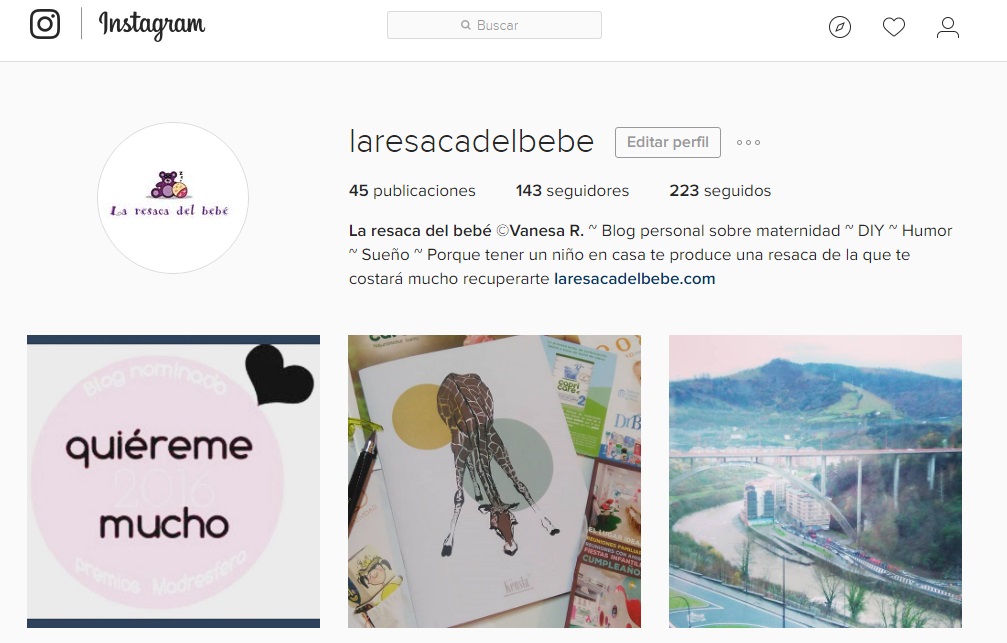Click the Editar perfil button
1007x643 pixels.
667,142
